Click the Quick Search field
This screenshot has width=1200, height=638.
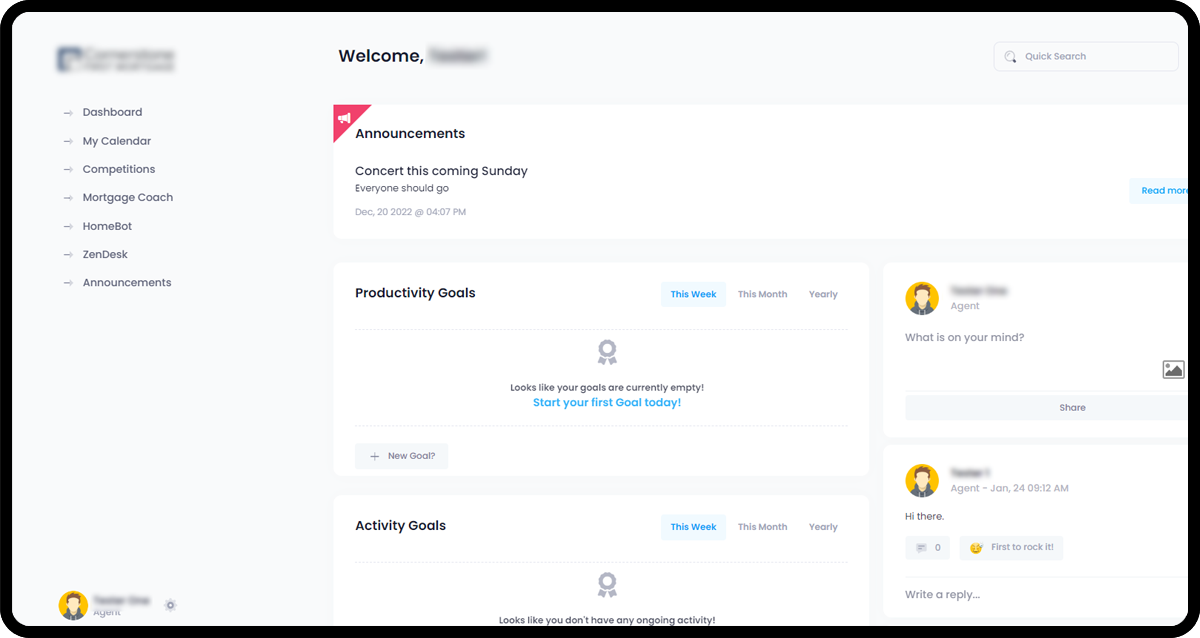coord(1086,57)
